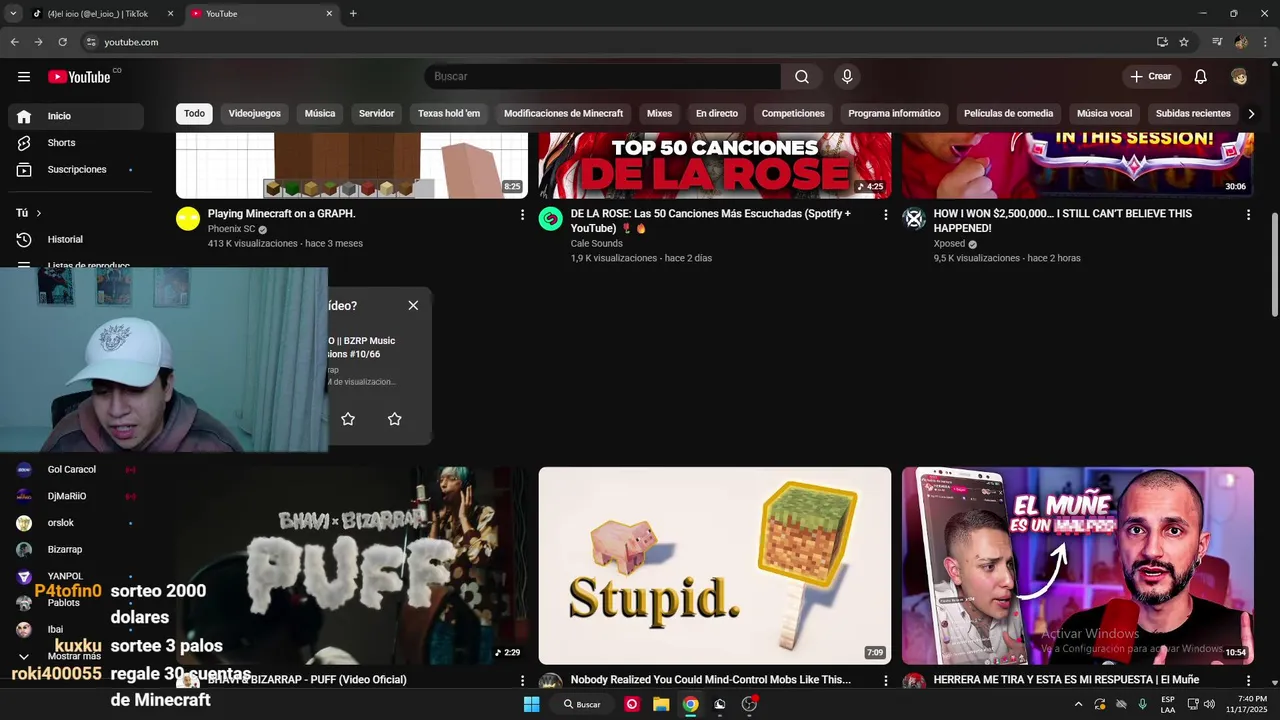Open the YouTube hamburger guide menu
The height and width of the screenshot is (720, 1280).
coord(24,77)
